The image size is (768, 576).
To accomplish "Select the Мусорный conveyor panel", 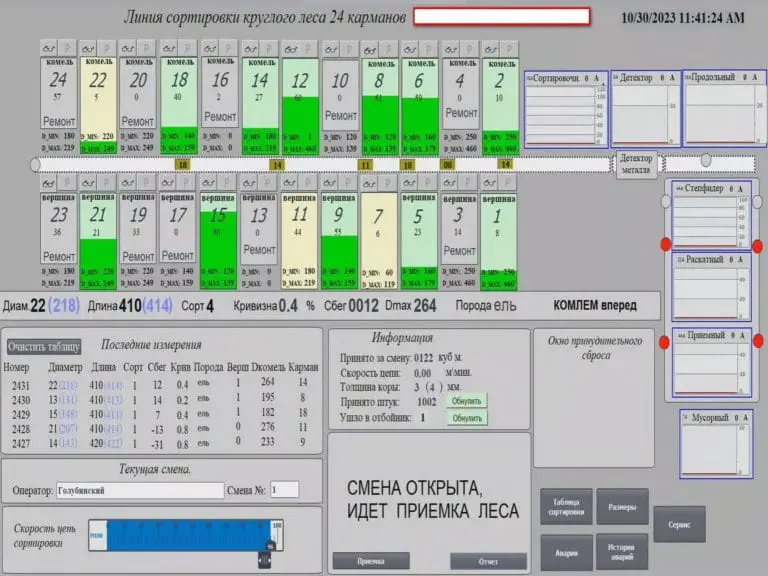I will [716, 444].
